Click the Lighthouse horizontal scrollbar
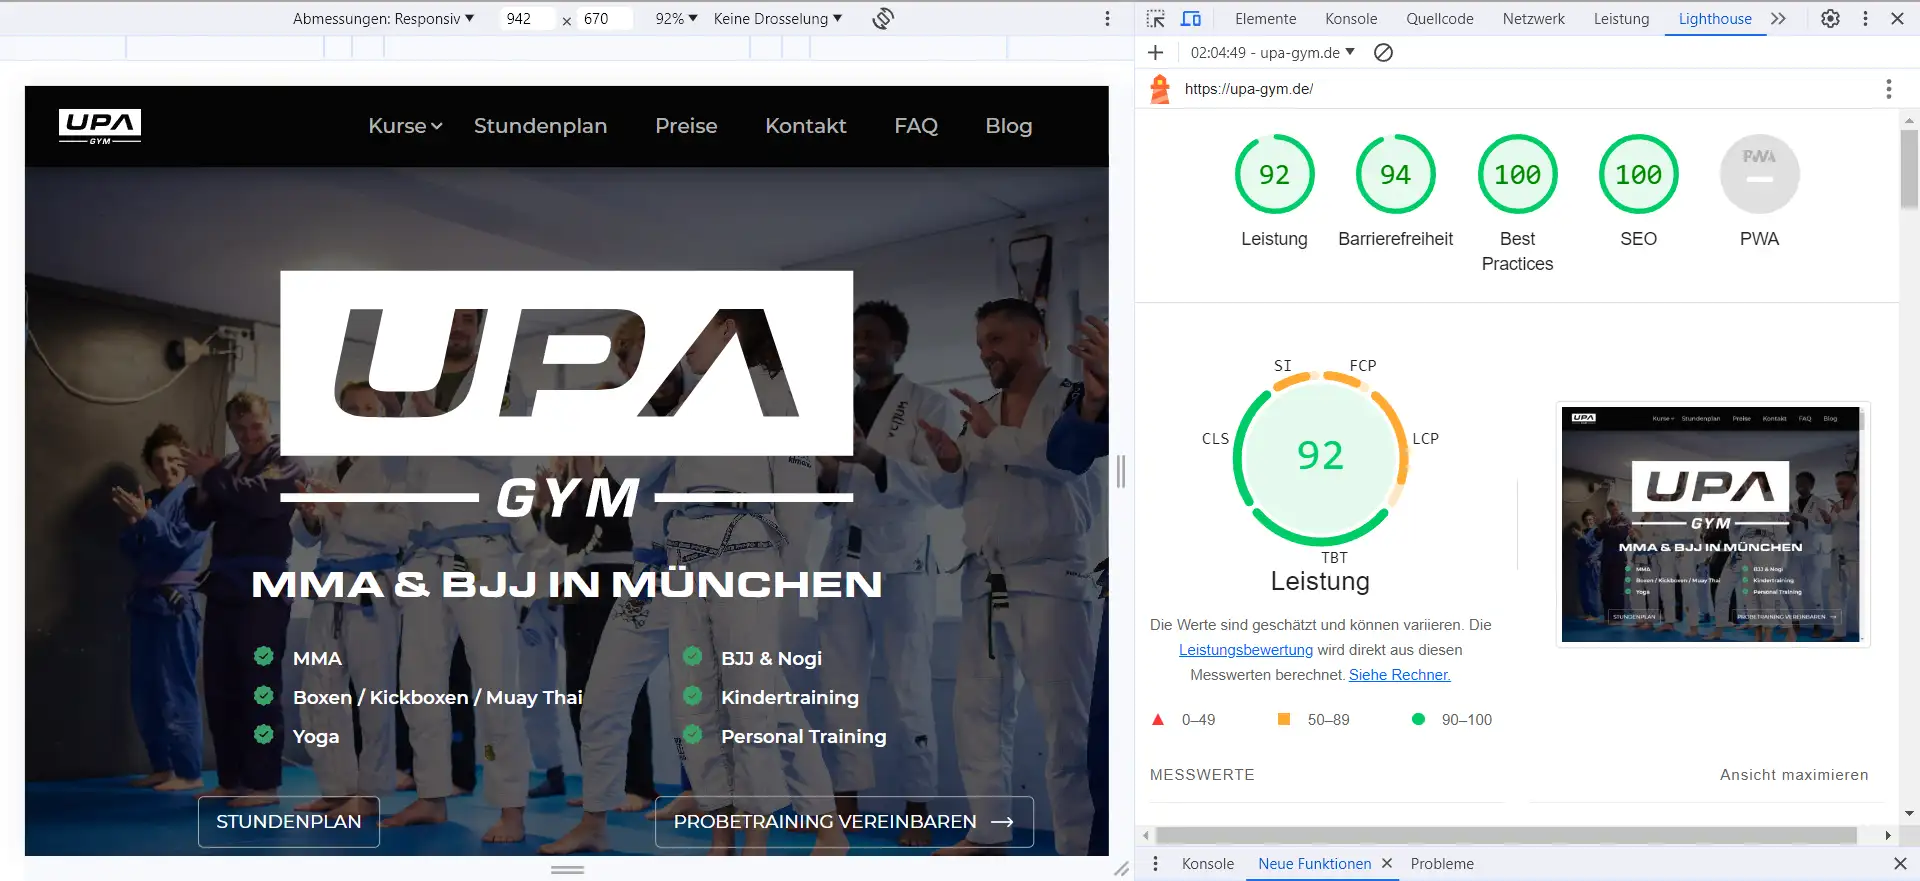1920x881 pixels. click(1506, 835)
